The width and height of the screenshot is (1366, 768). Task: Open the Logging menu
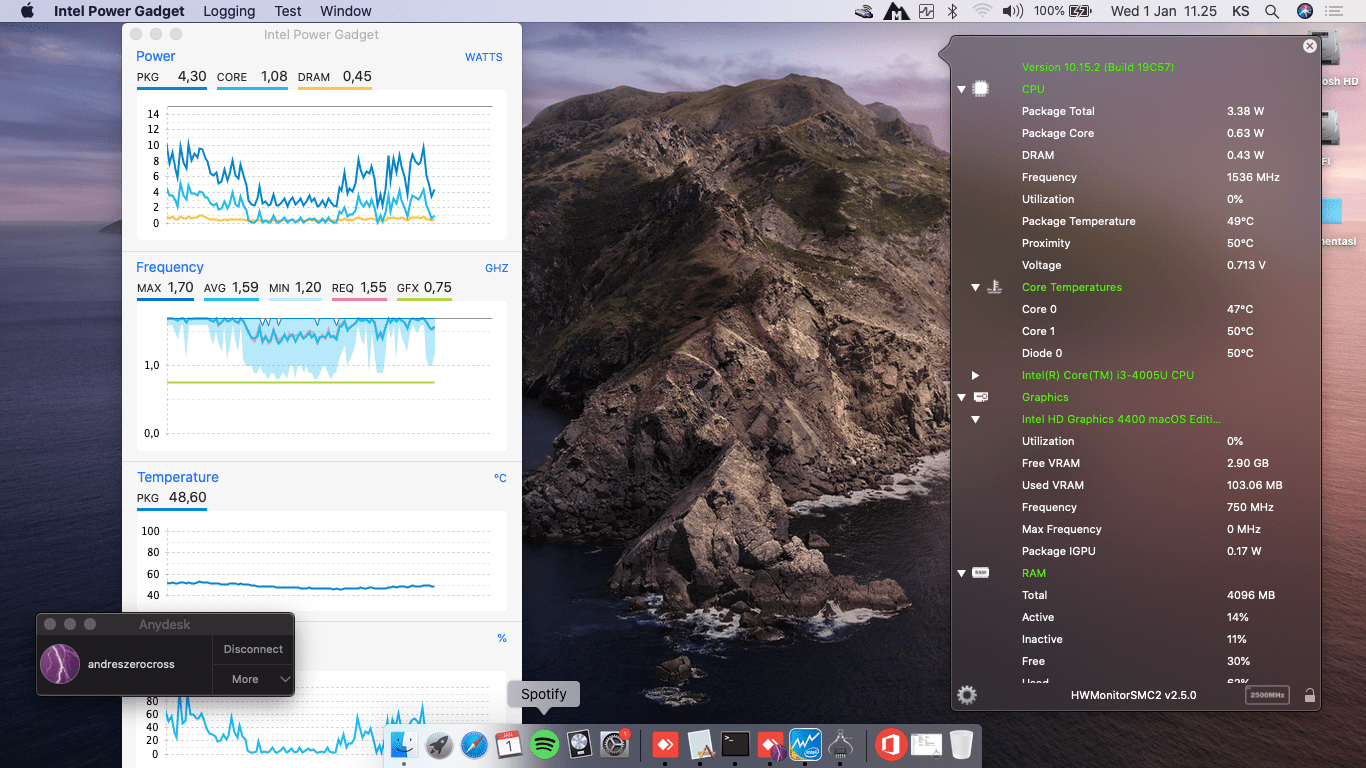tap(229, 11)
